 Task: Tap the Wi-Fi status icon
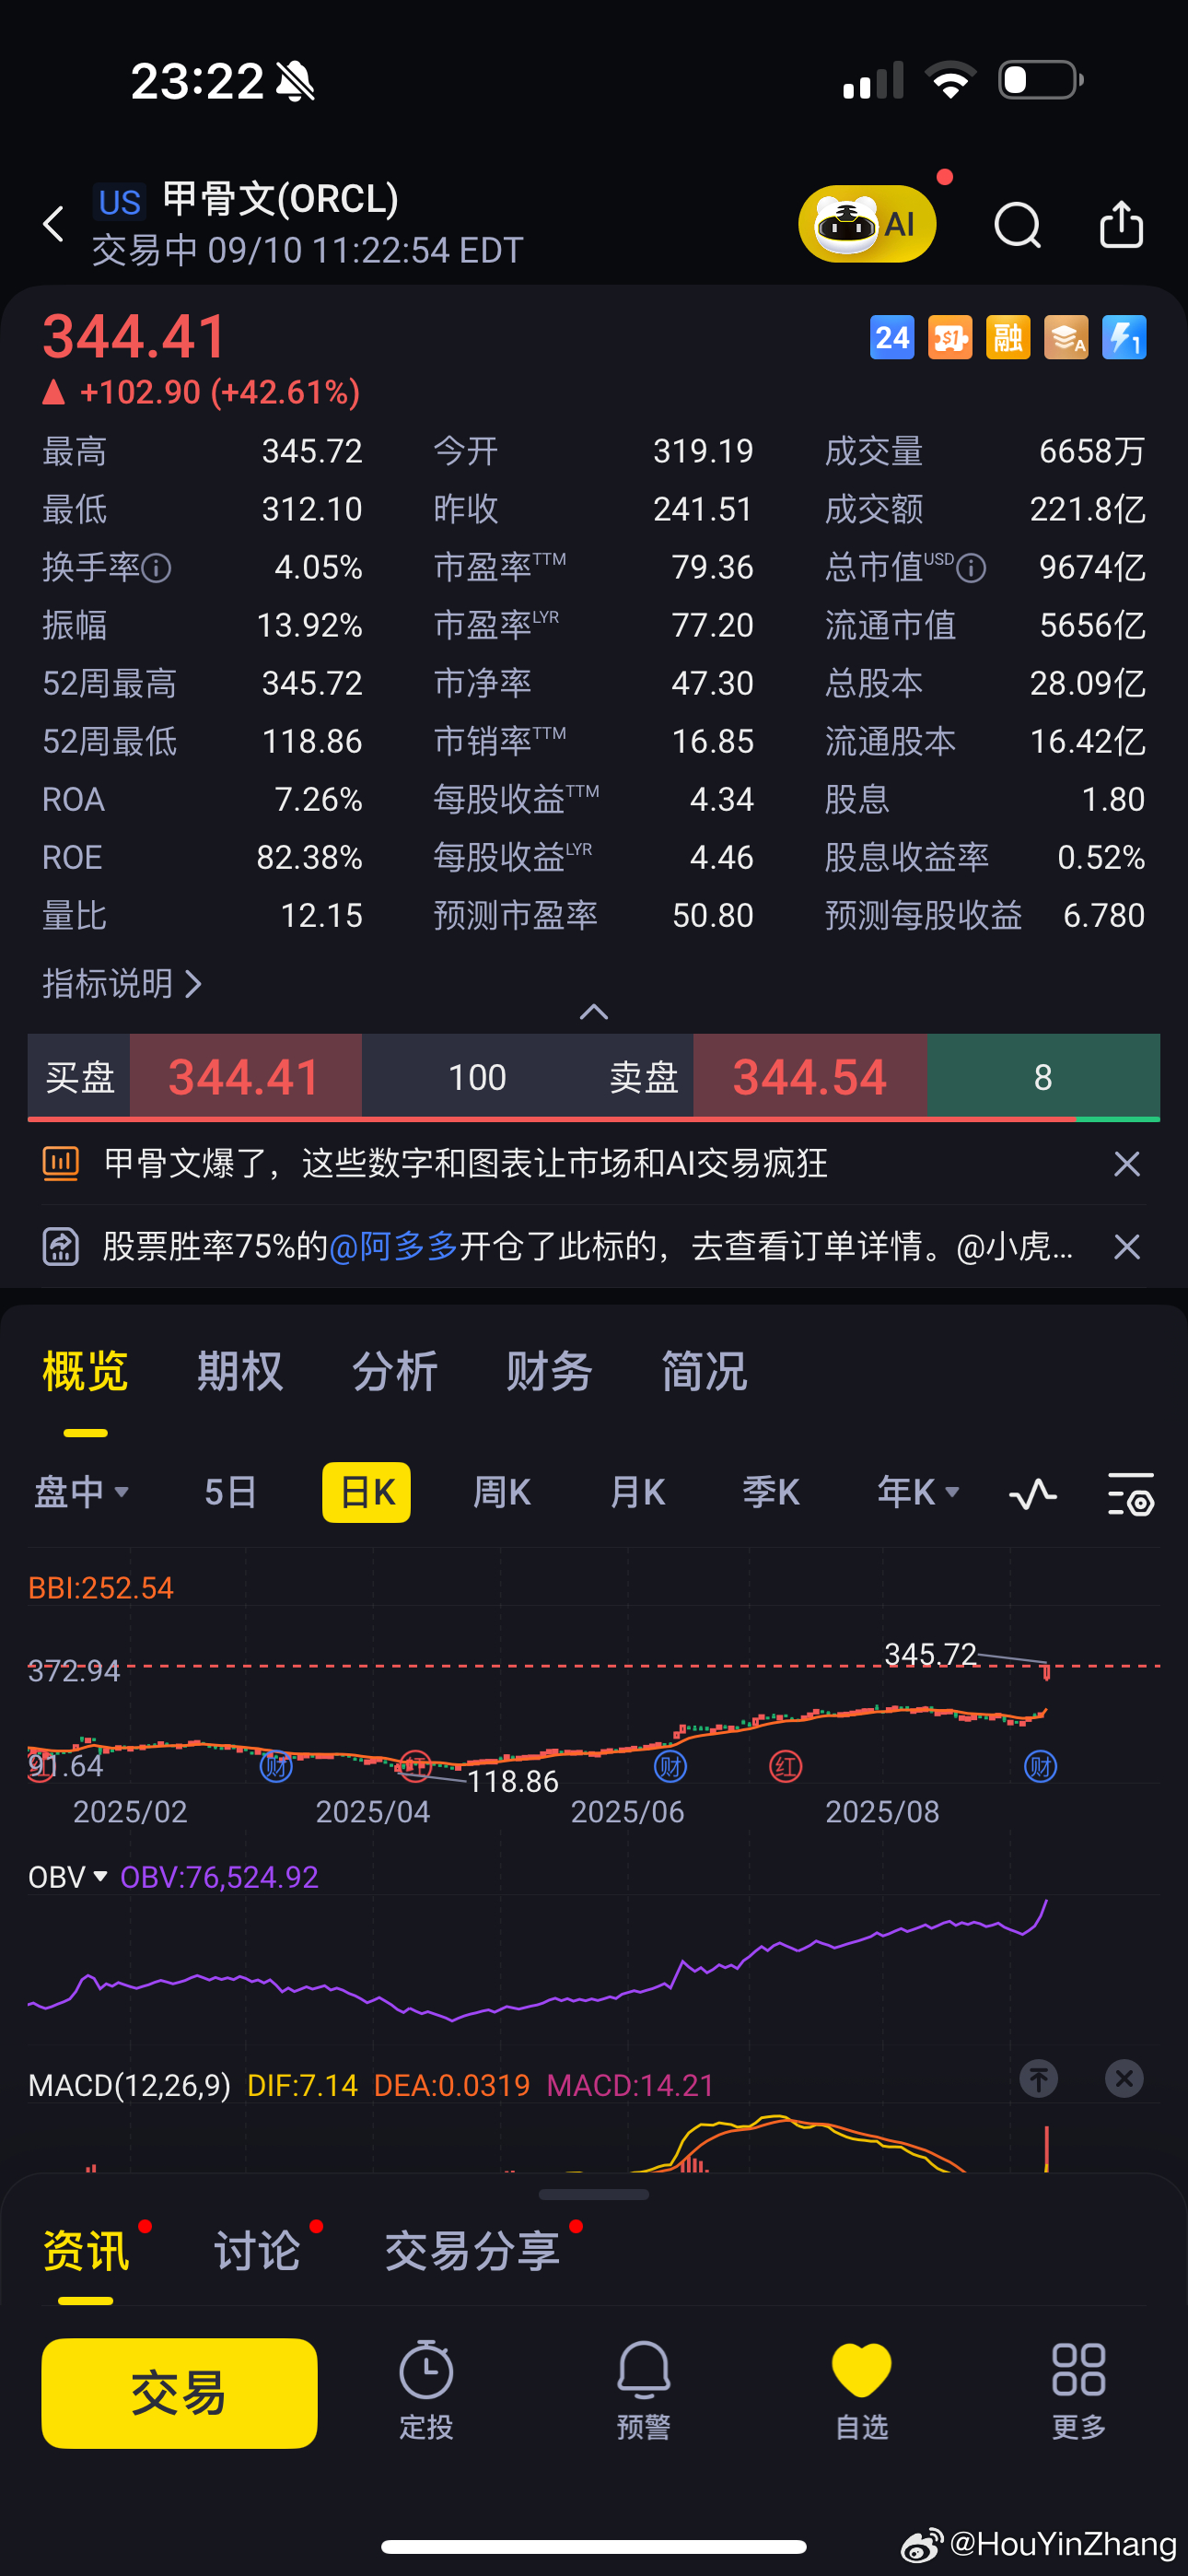950,80
